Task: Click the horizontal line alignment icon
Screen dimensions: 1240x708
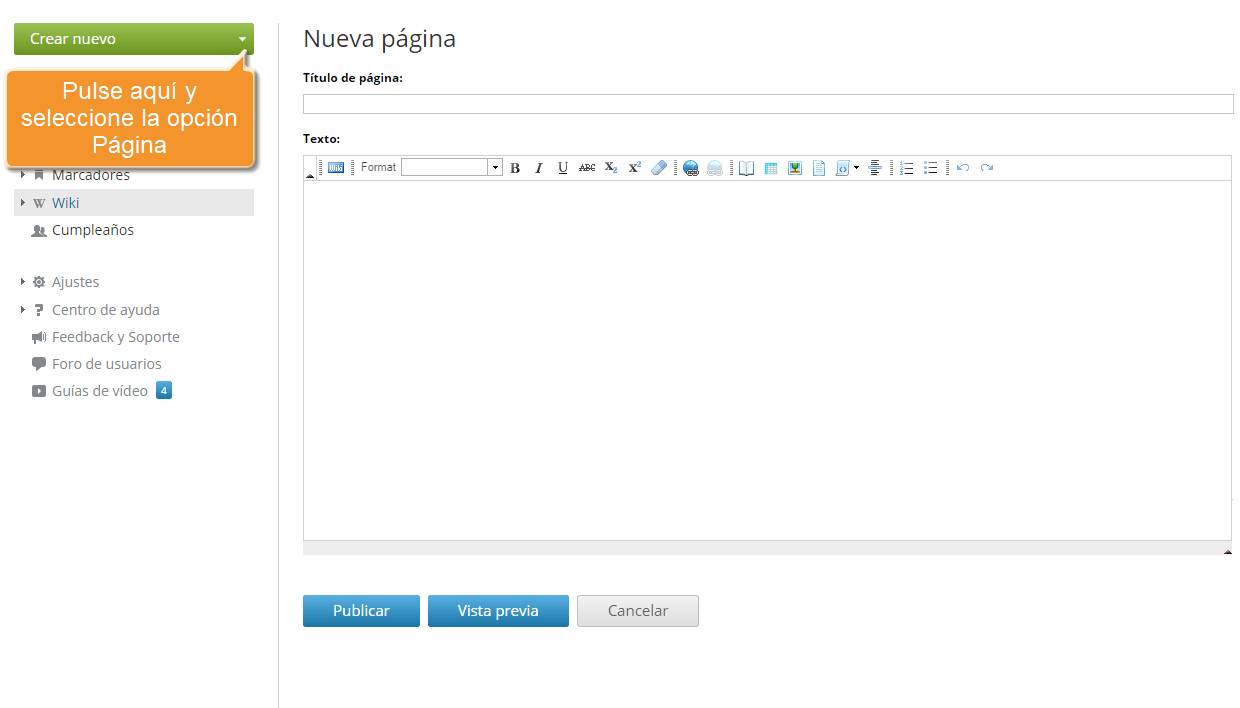Action: click(x=875, y=168)
